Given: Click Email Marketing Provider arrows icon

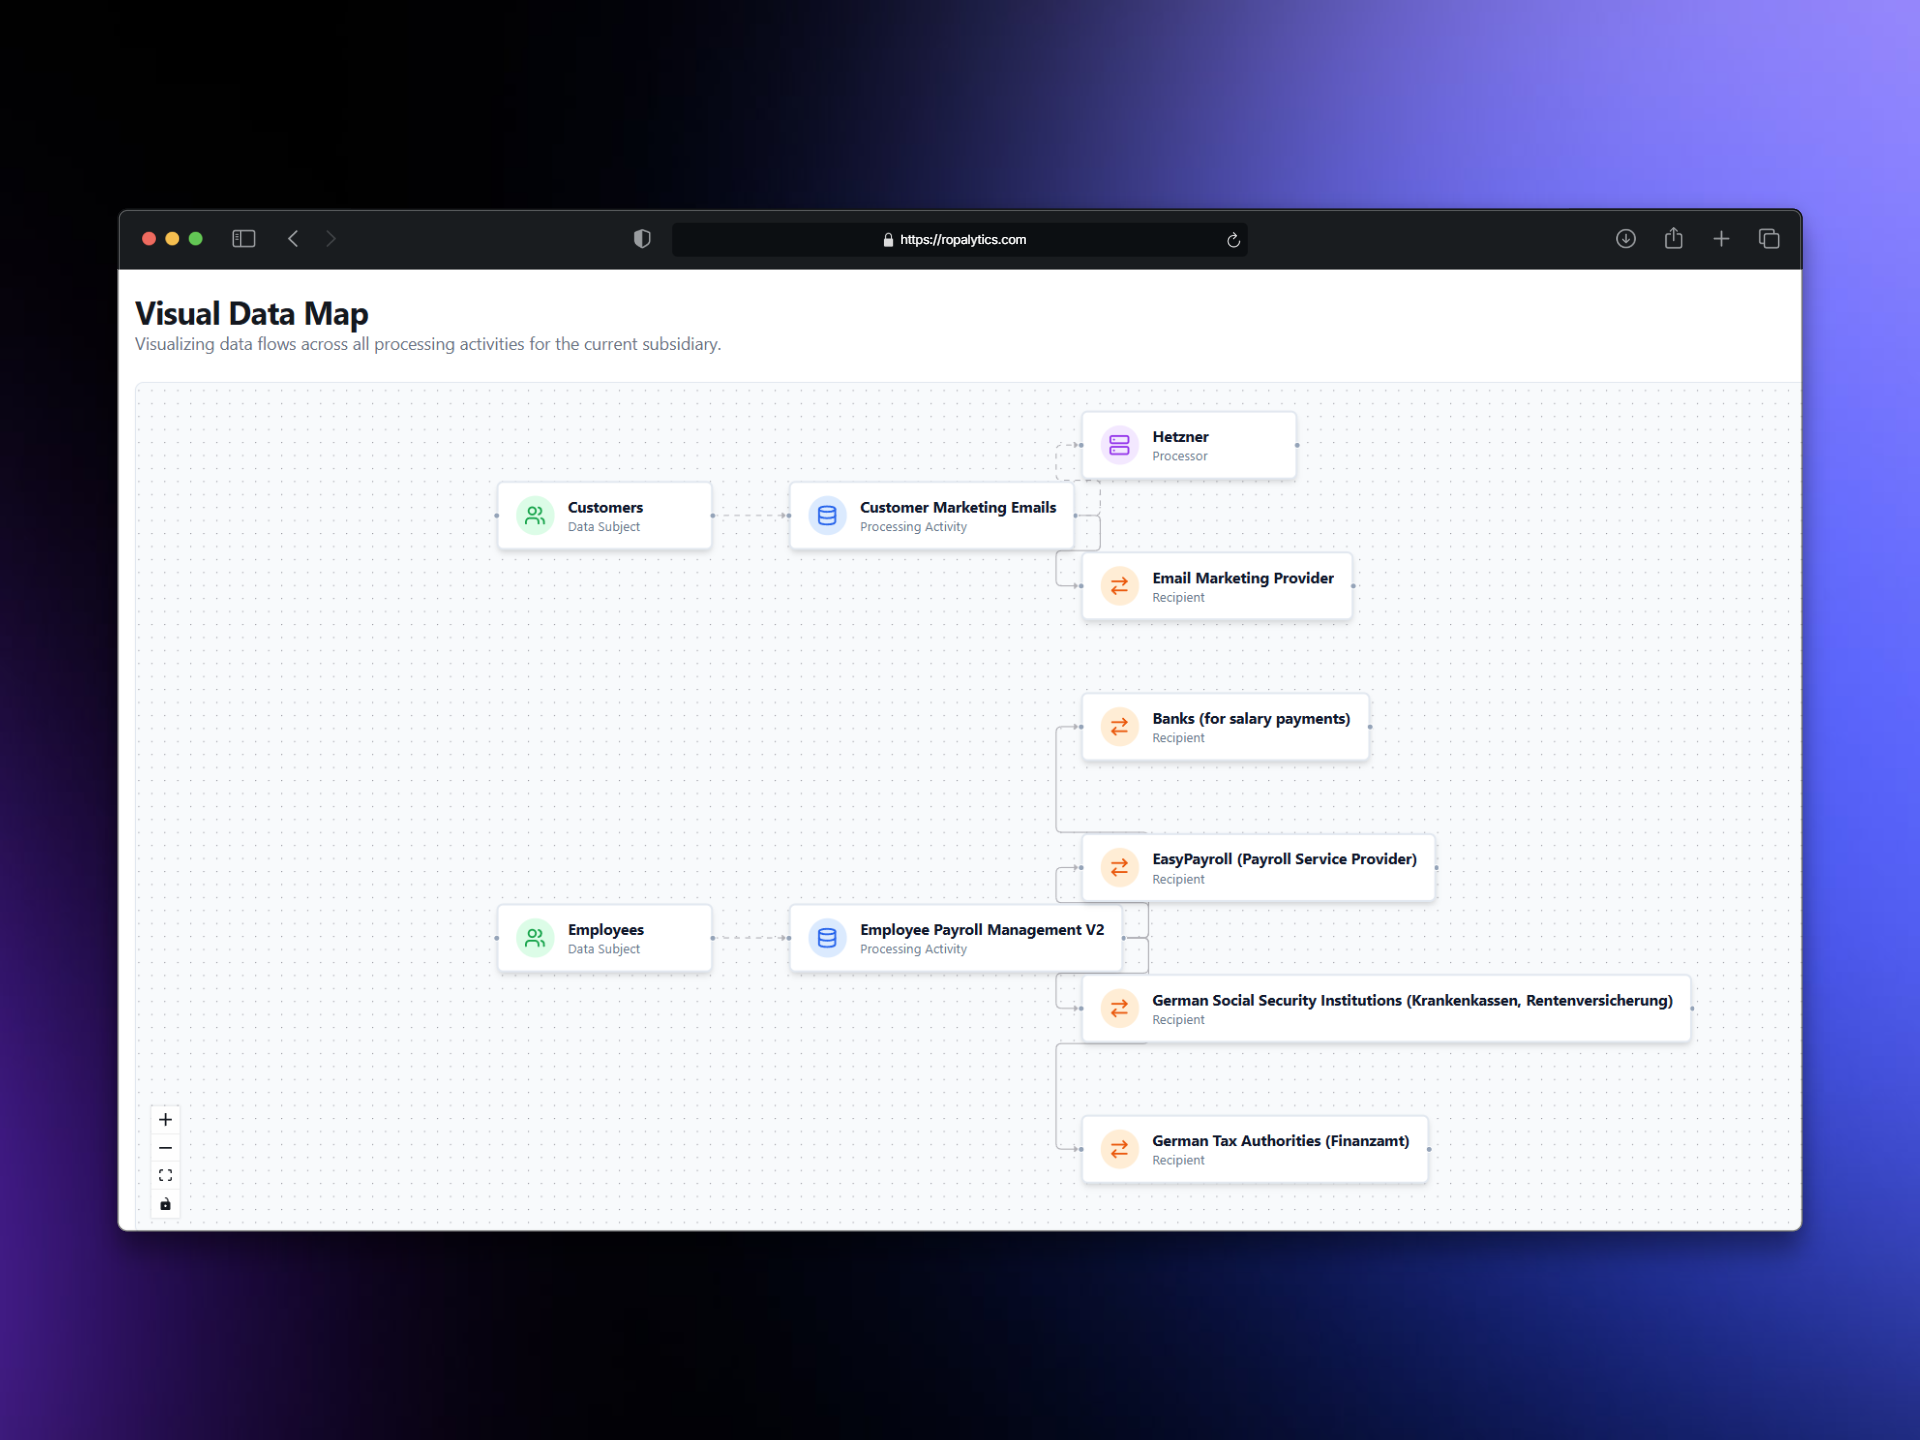Looking at the screenshot, I should [x=1119, y=586].
